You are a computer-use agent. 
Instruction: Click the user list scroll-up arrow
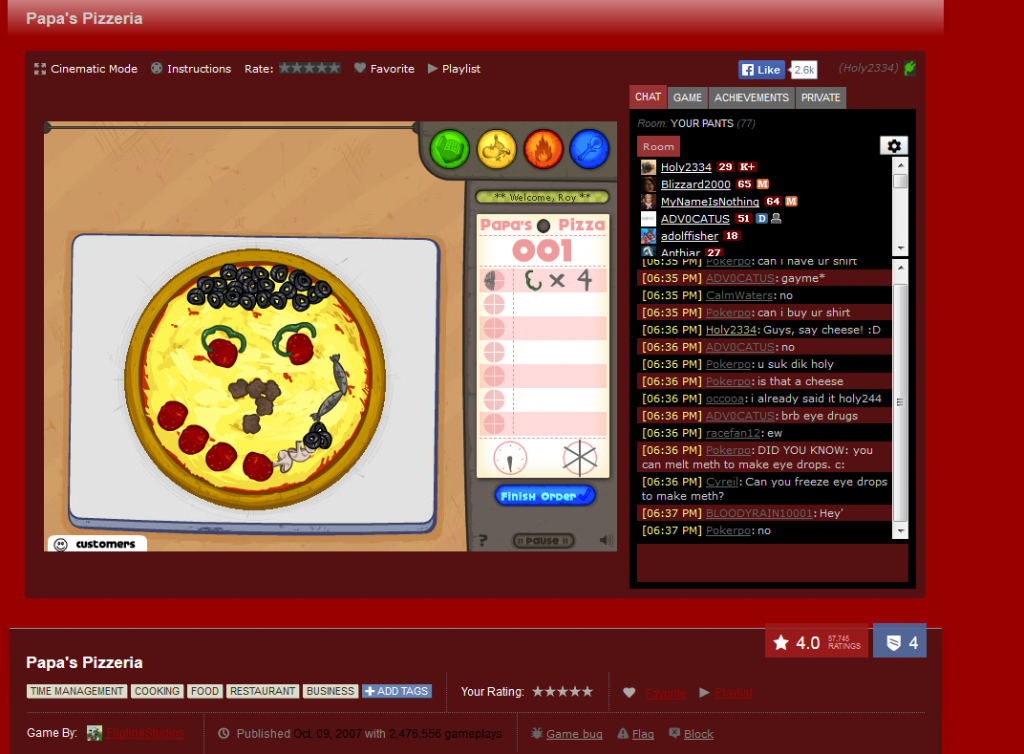(901, 165)
